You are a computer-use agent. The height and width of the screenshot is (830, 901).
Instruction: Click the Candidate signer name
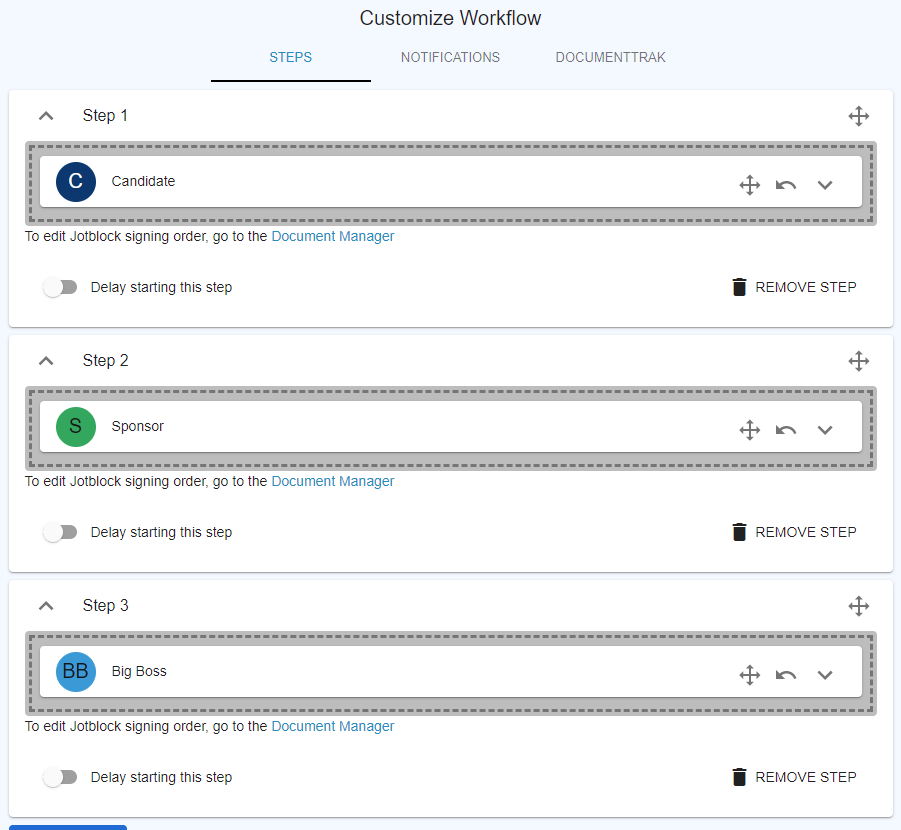click(x=143, y=181)
